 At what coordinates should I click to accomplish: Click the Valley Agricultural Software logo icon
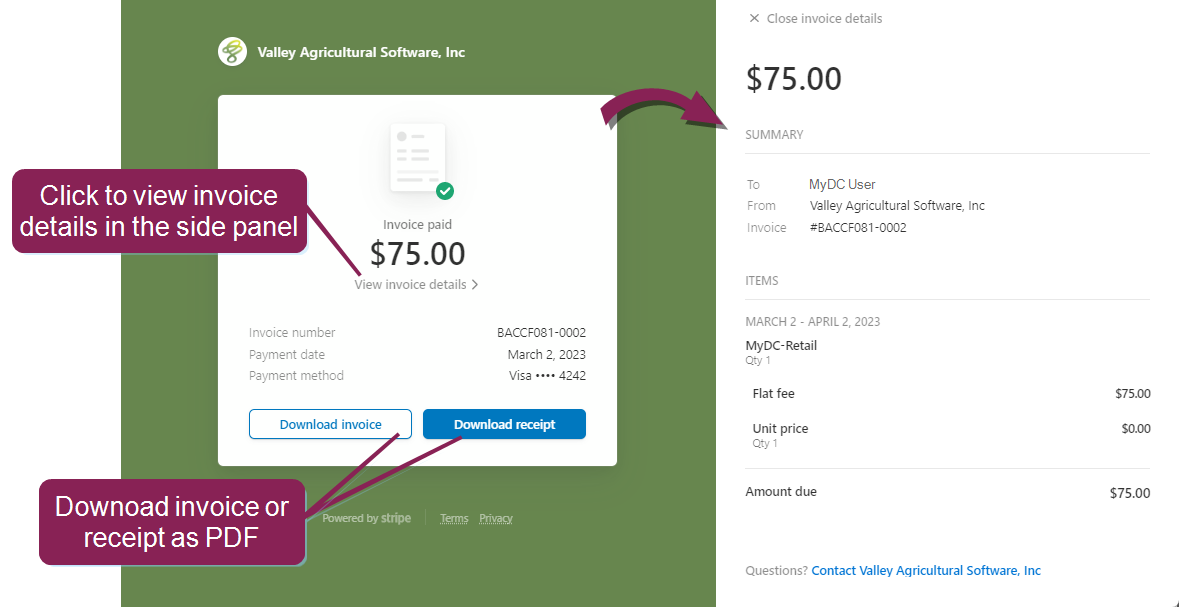pos(232,52)
